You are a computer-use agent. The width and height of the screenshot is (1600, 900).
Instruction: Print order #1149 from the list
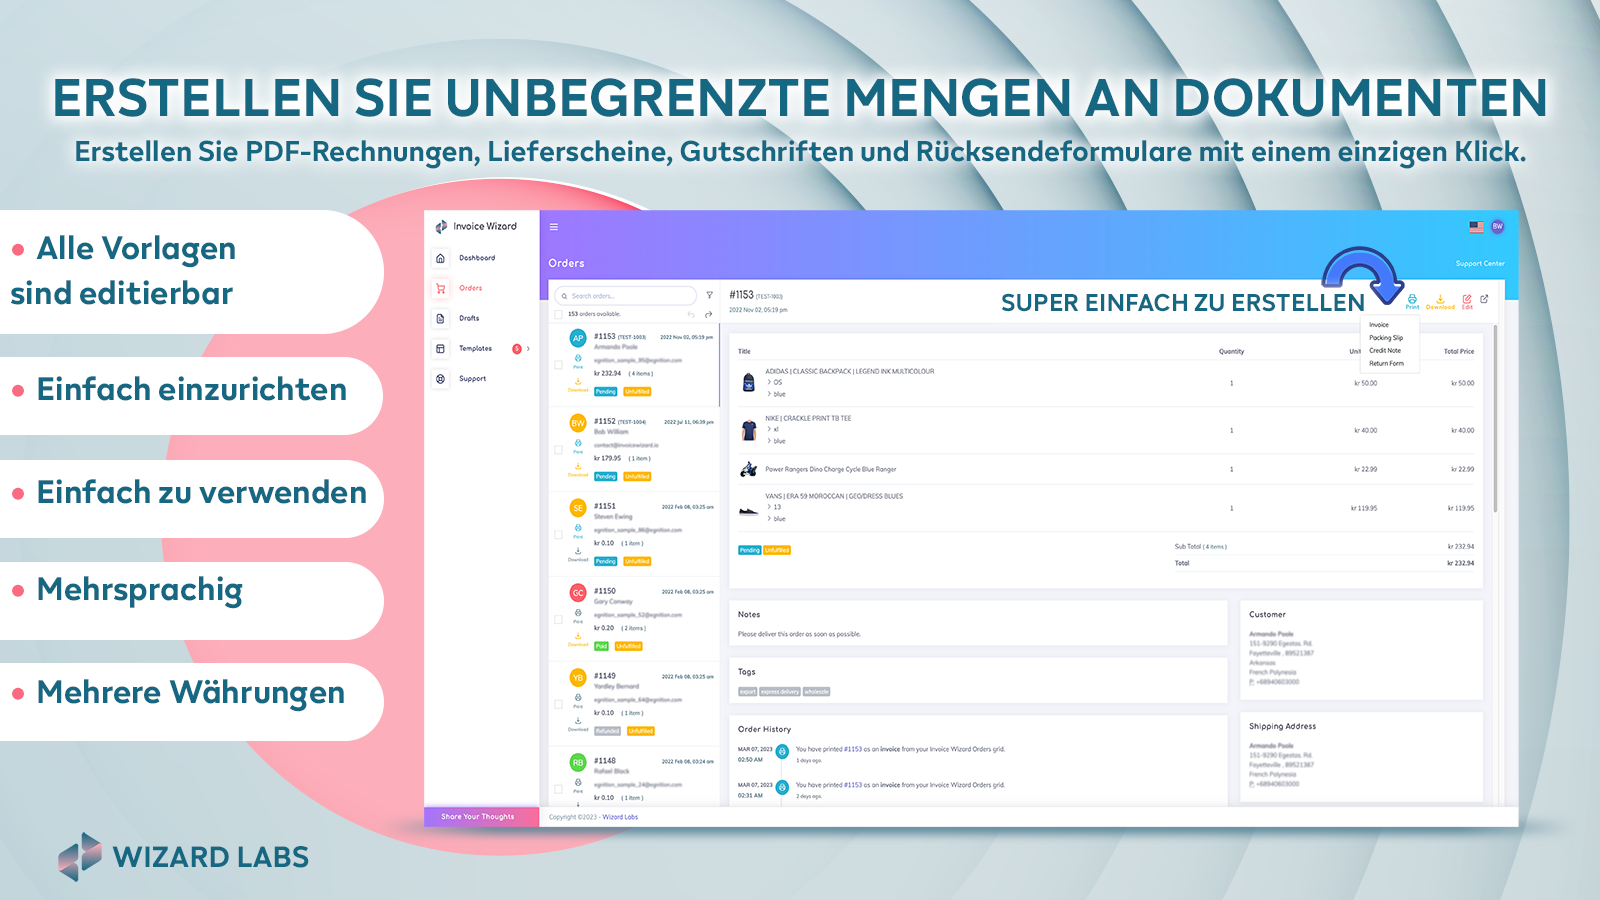click(578, 700)
